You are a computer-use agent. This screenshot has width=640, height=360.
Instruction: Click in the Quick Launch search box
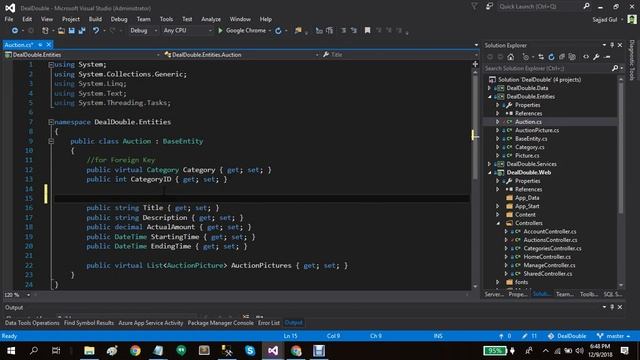(539, 6)
